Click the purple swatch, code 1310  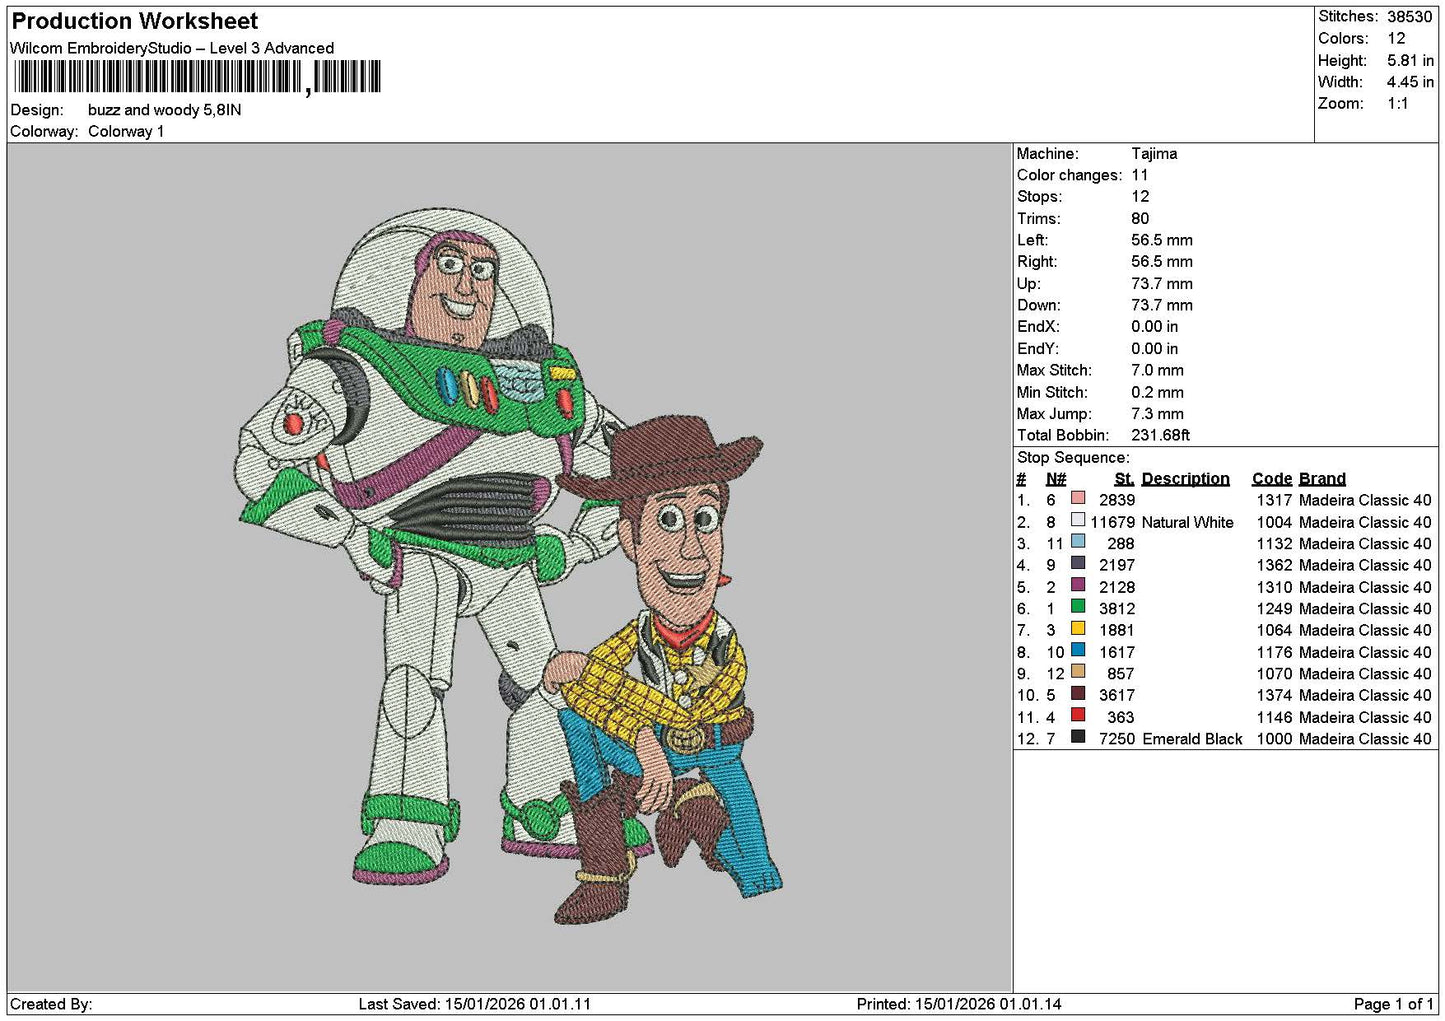(1078, 585)
